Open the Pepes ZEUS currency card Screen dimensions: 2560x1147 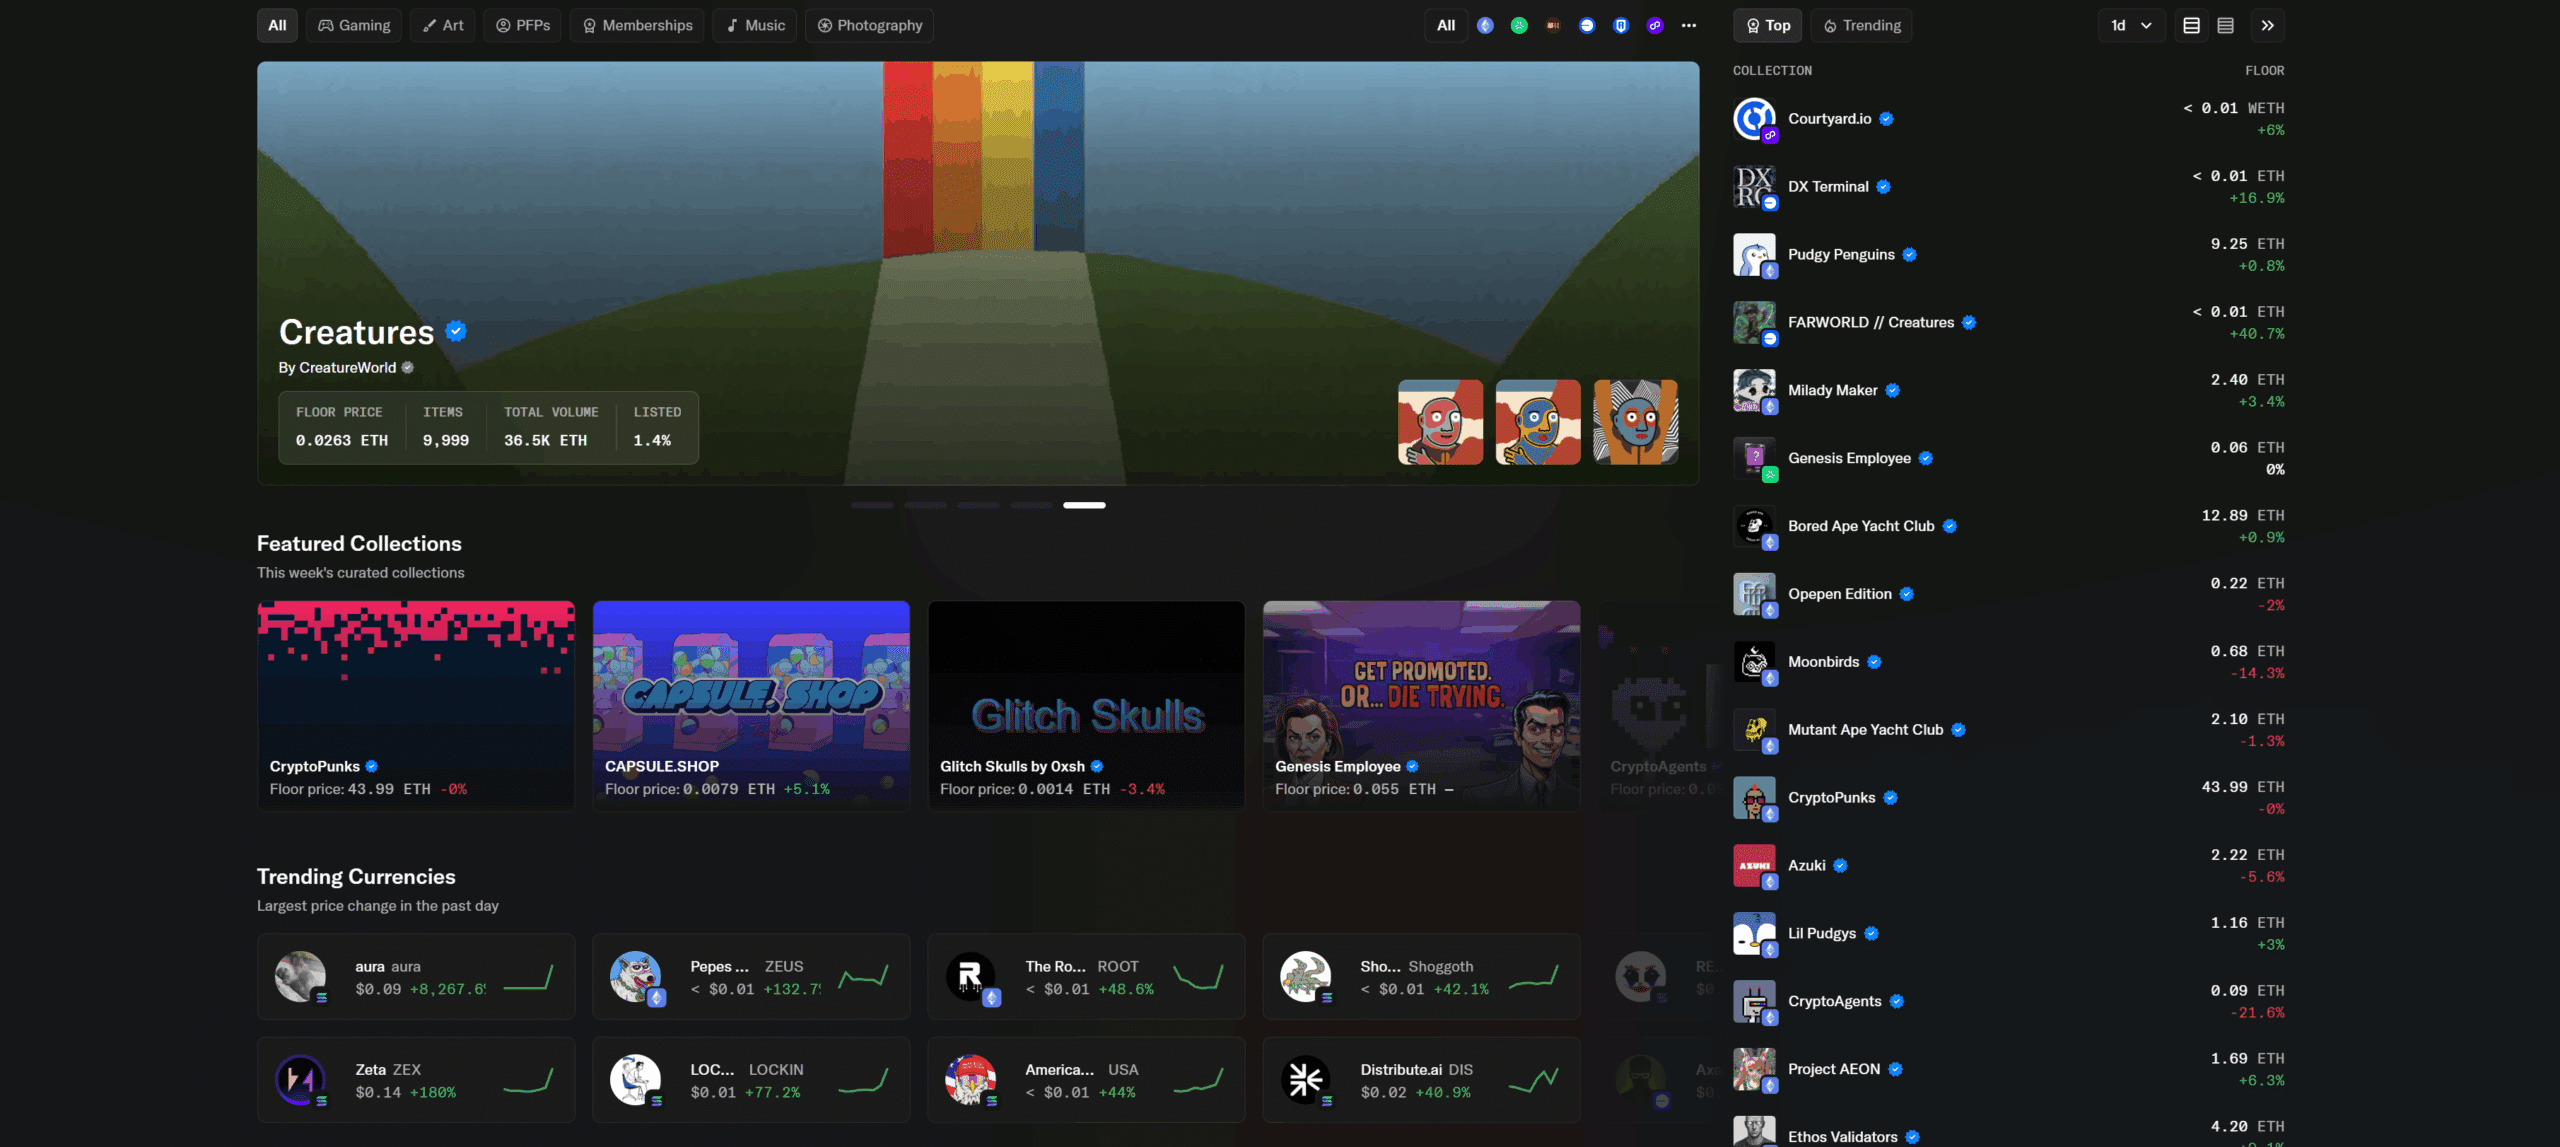[751, 977]
